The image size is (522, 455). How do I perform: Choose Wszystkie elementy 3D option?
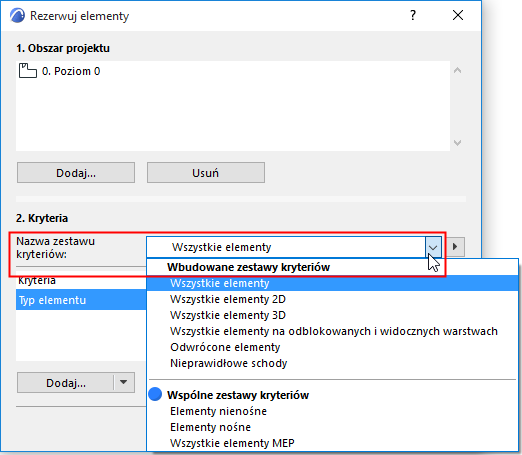[332, 315]
